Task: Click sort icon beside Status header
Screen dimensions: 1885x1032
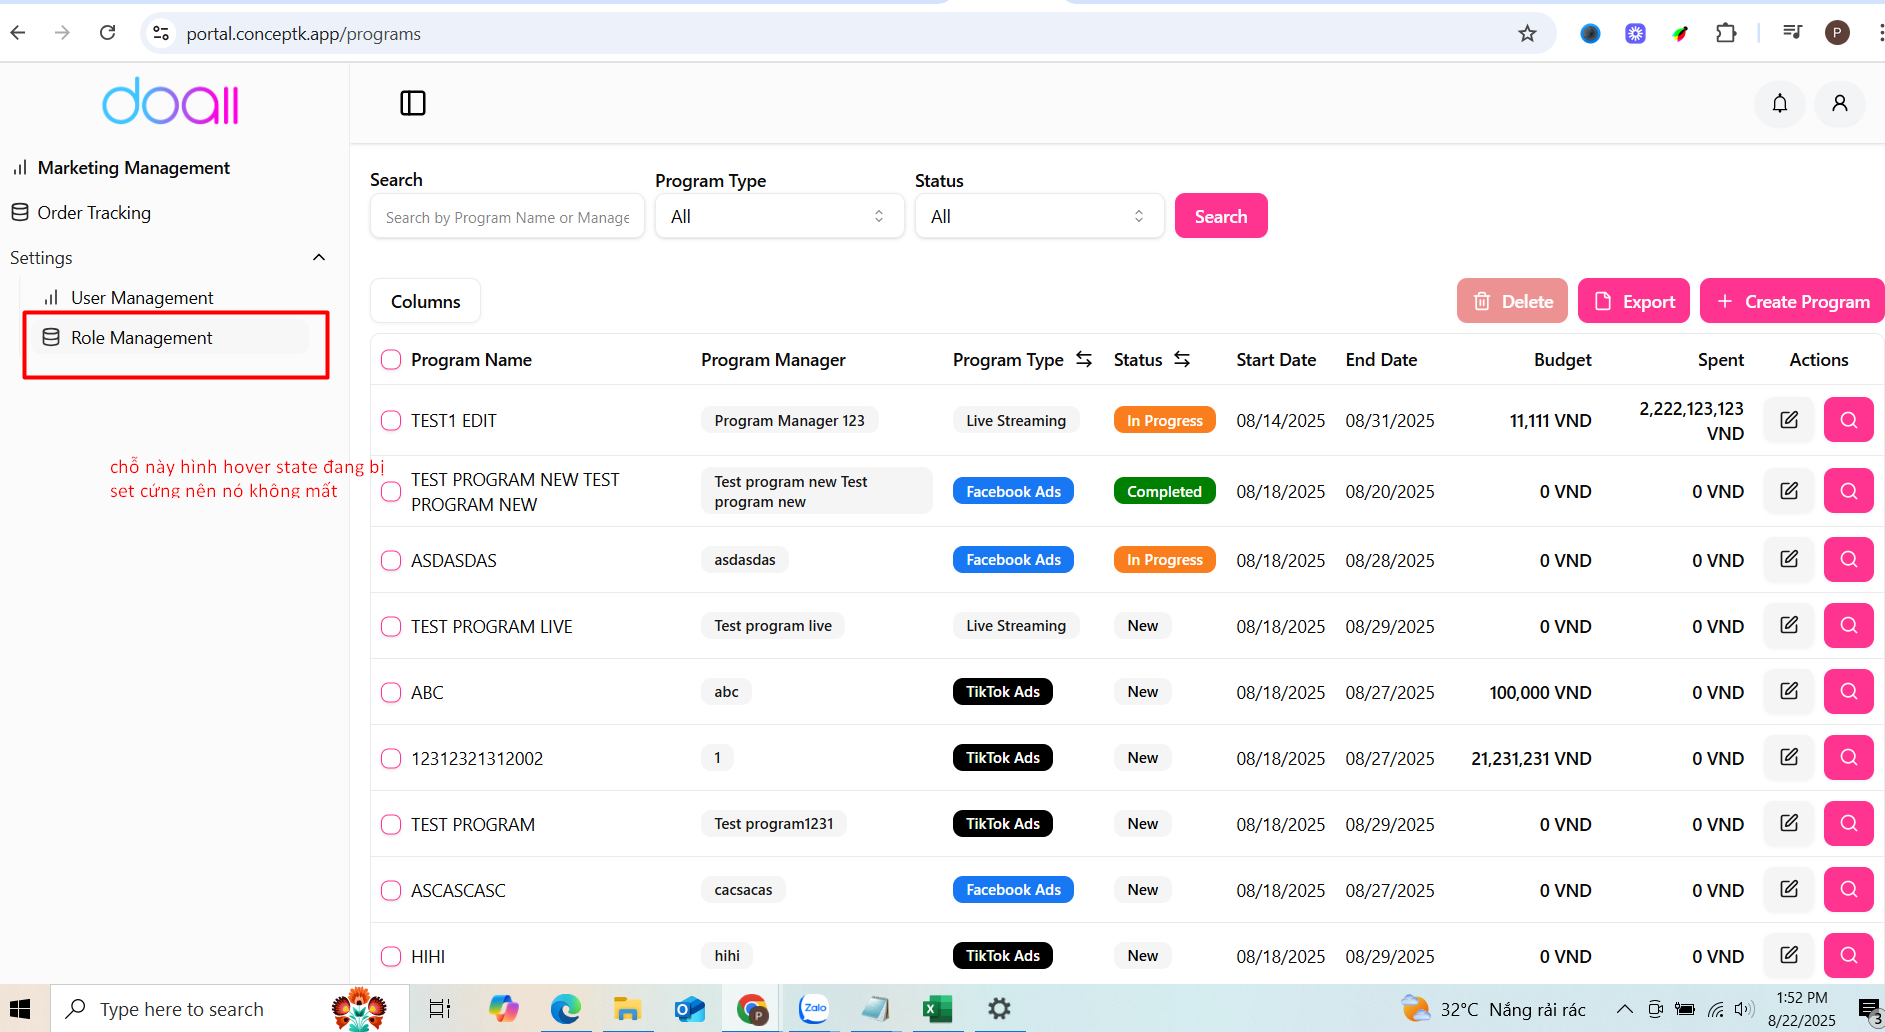Action: (x=1182, y=359)
